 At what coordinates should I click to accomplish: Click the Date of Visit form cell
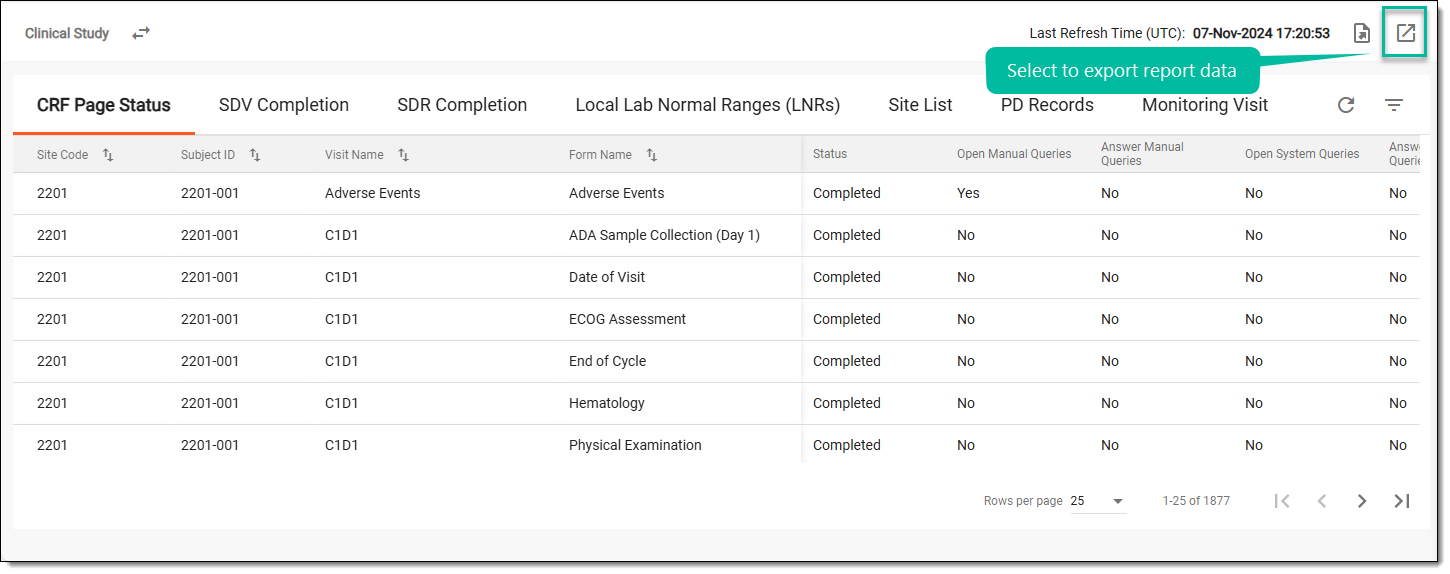point(607,277)
